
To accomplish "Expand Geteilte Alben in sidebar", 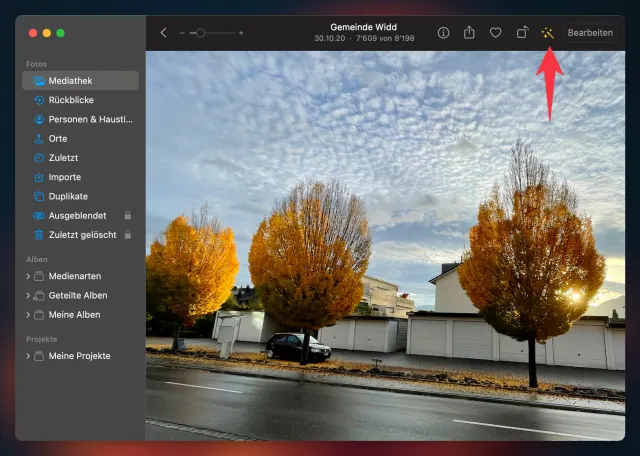I will [x=28, y=296].
